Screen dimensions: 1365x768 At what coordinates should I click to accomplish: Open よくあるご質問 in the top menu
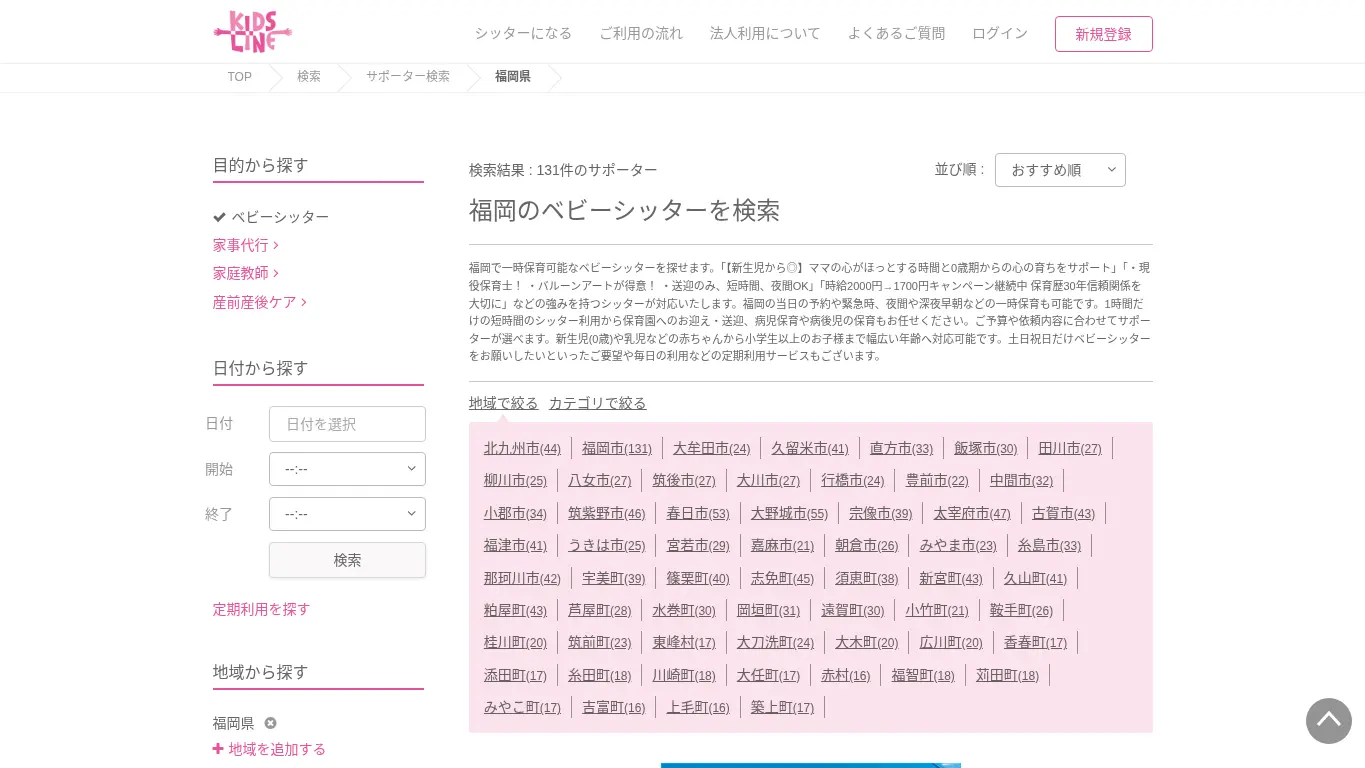coord(896,33)
